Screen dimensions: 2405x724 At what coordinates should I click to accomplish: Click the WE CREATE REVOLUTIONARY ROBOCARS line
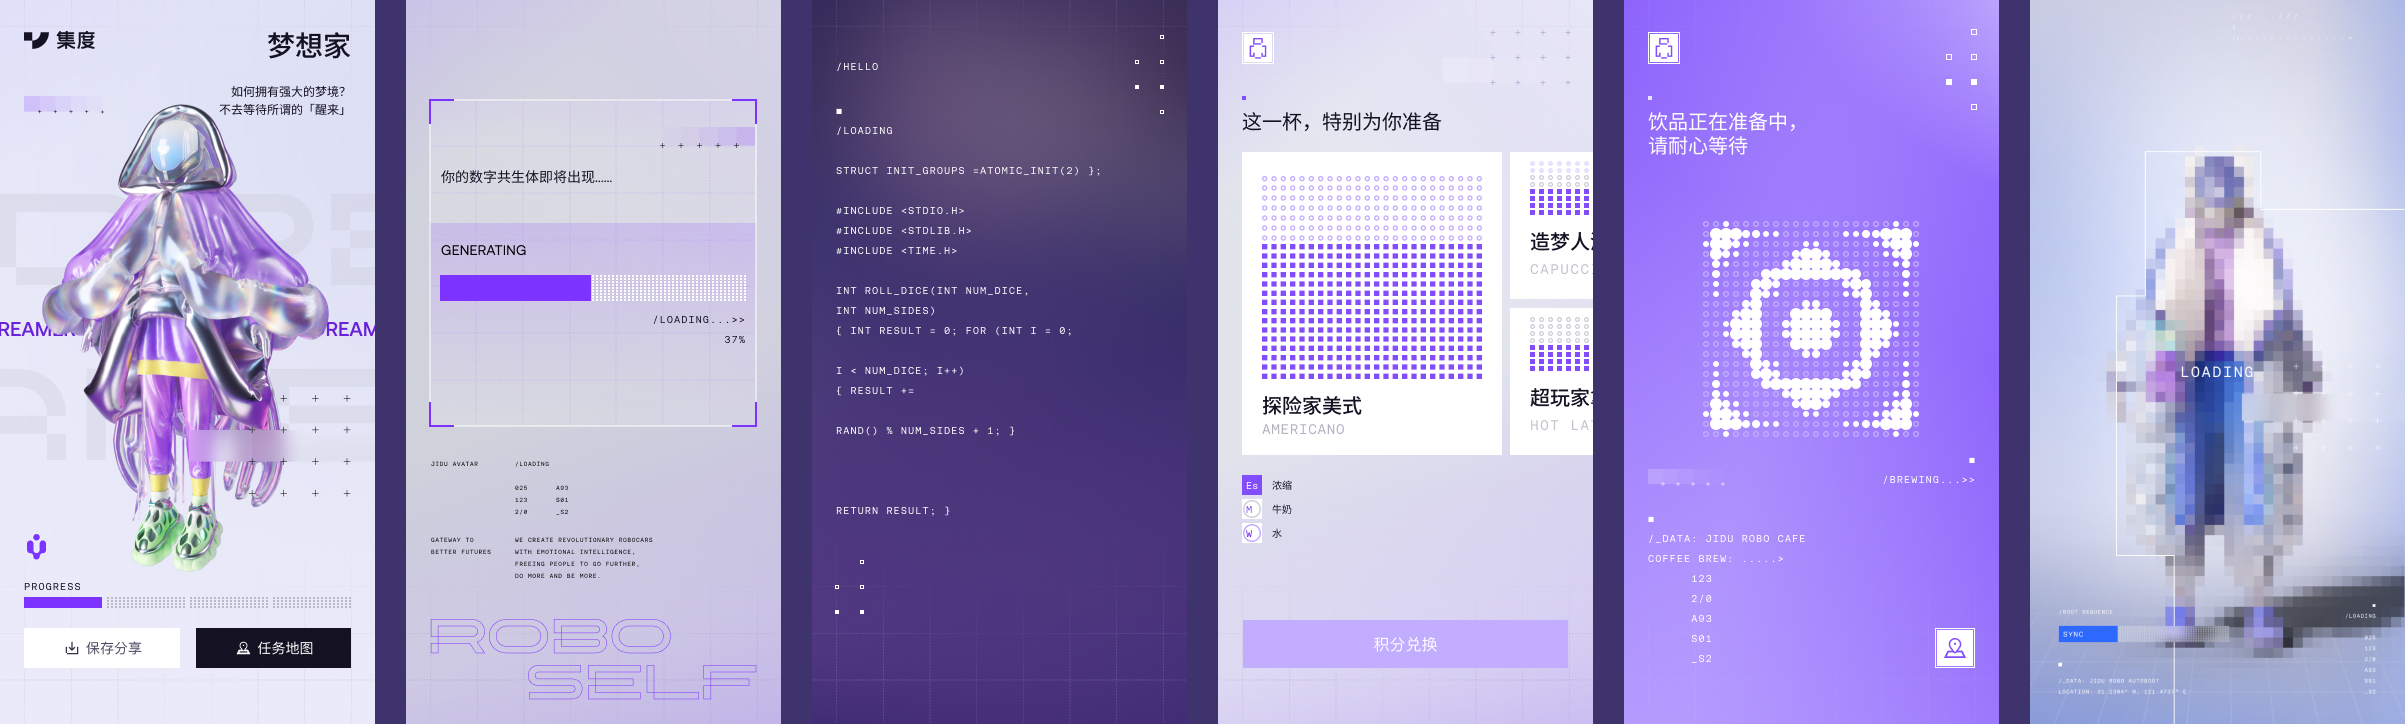(584, 540)
